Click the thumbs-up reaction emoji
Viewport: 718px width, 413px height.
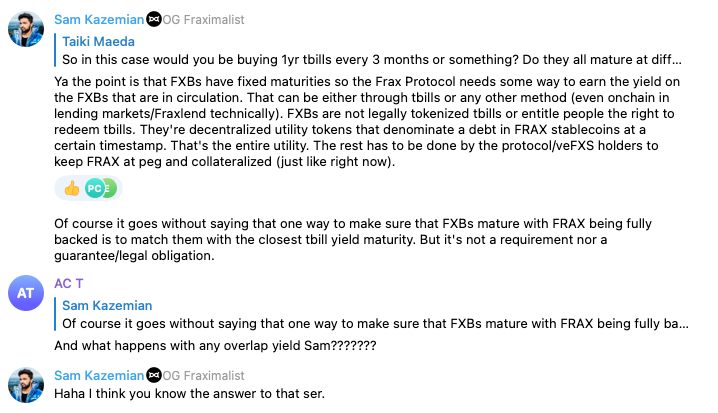[x=71, y=188]
